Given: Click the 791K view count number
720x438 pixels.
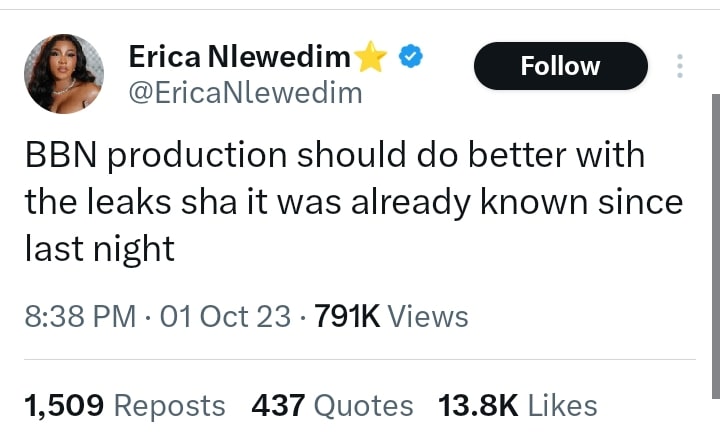Looking at the screenshot, I should tap(347, 317).
